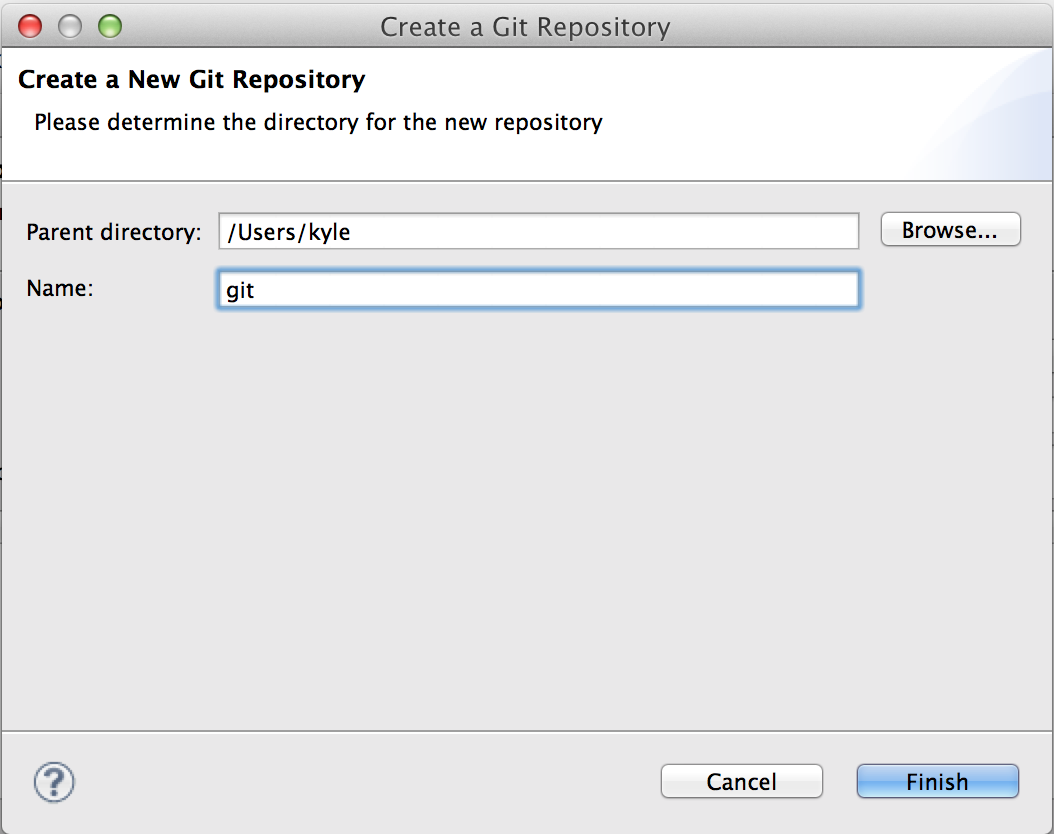Screen dimensions: 1054x834
Task: Close the dialog with the red button
Action: coord(30,26)
